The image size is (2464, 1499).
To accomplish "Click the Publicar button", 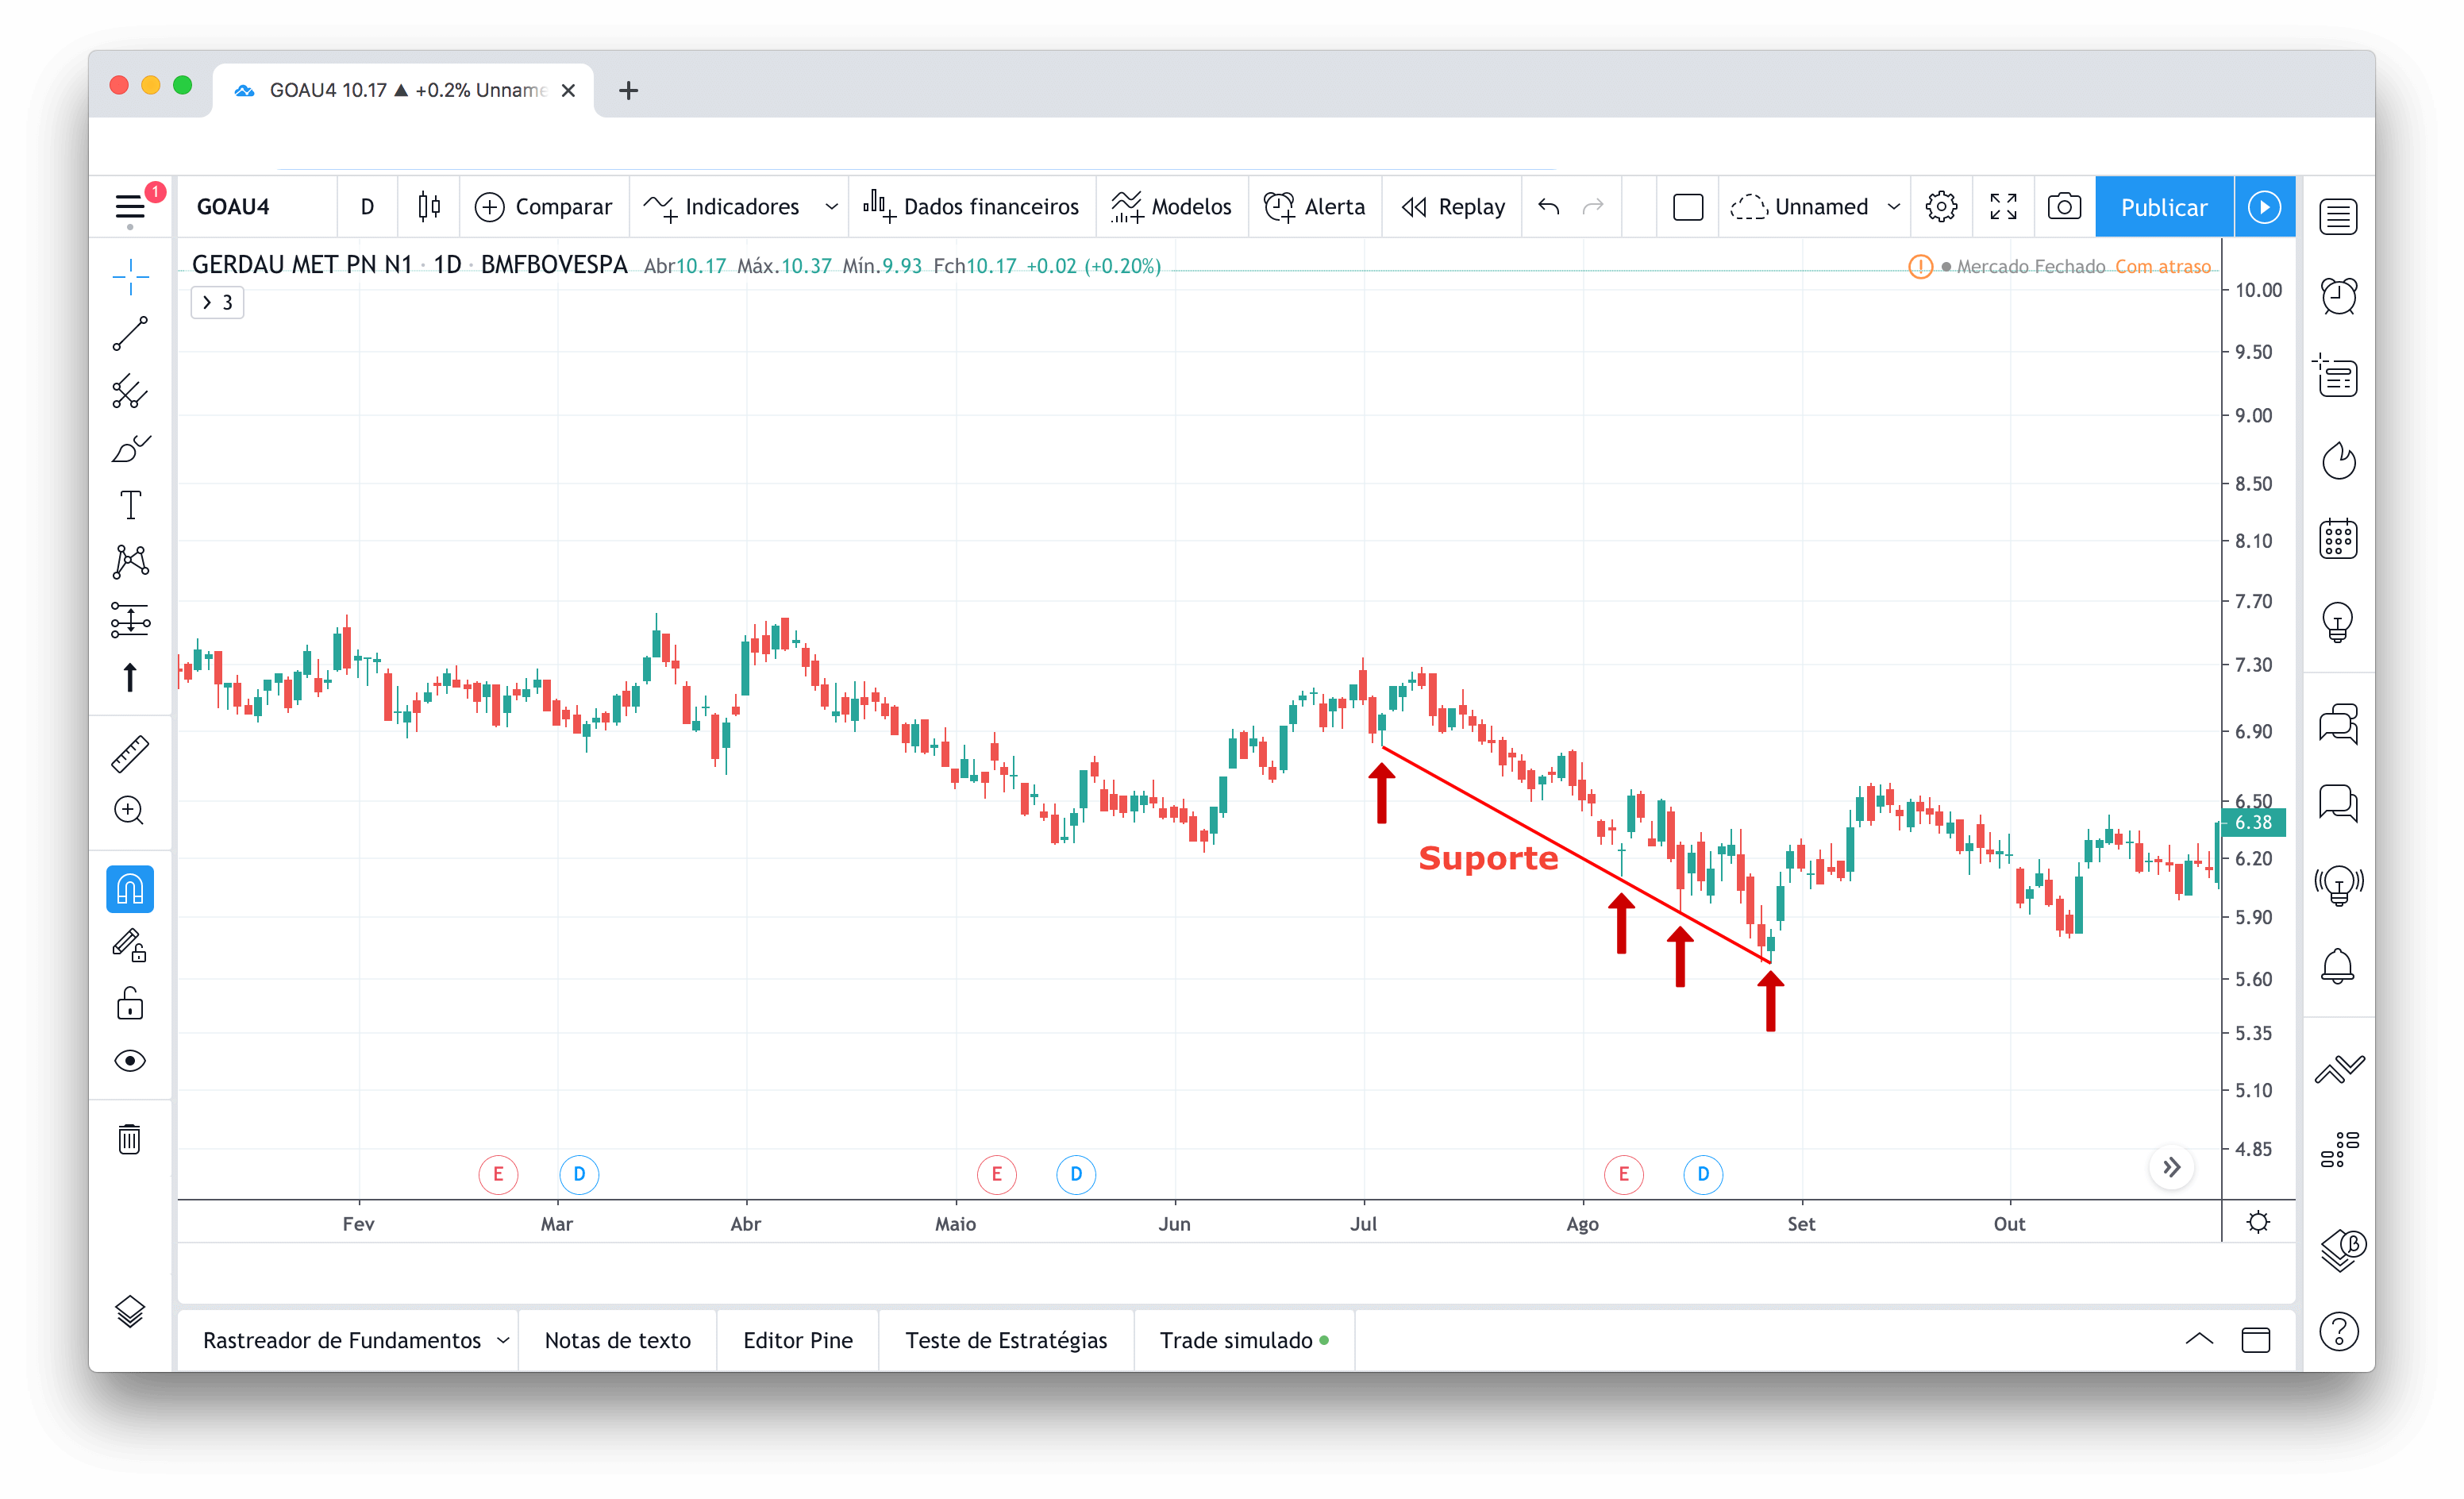I will tap(2164, 207).
